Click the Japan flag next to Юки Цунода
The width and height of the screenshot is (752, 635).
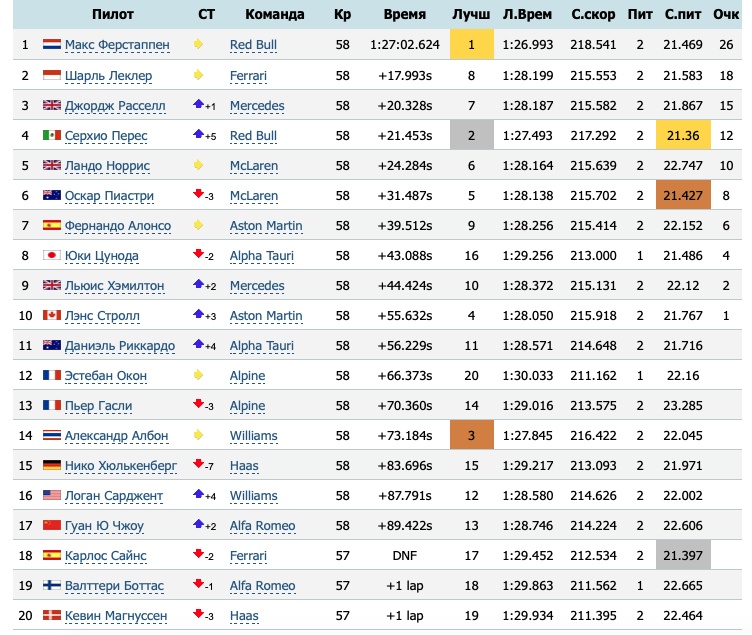click(x=52, y=255)
